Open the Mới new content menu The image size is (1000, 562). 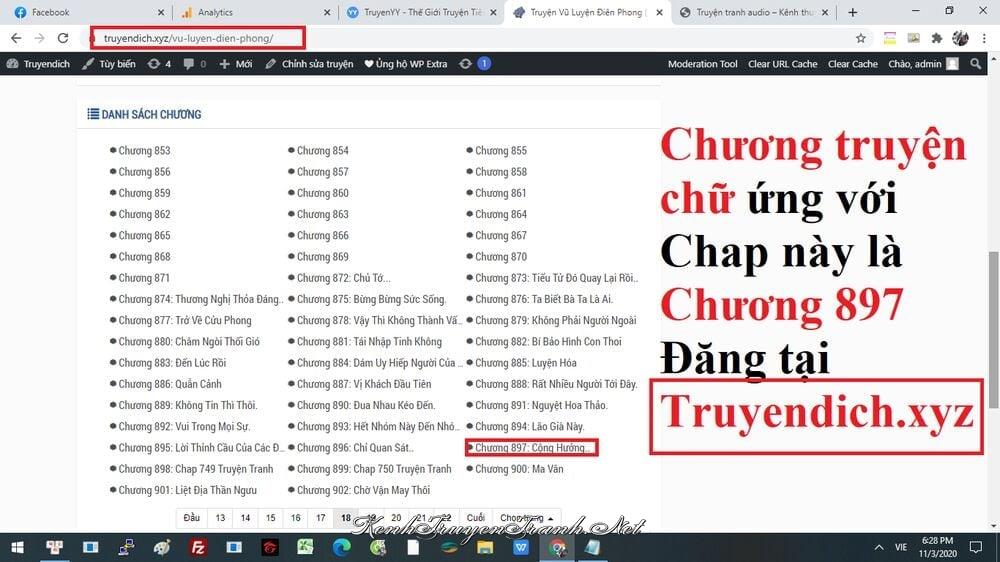236,64
